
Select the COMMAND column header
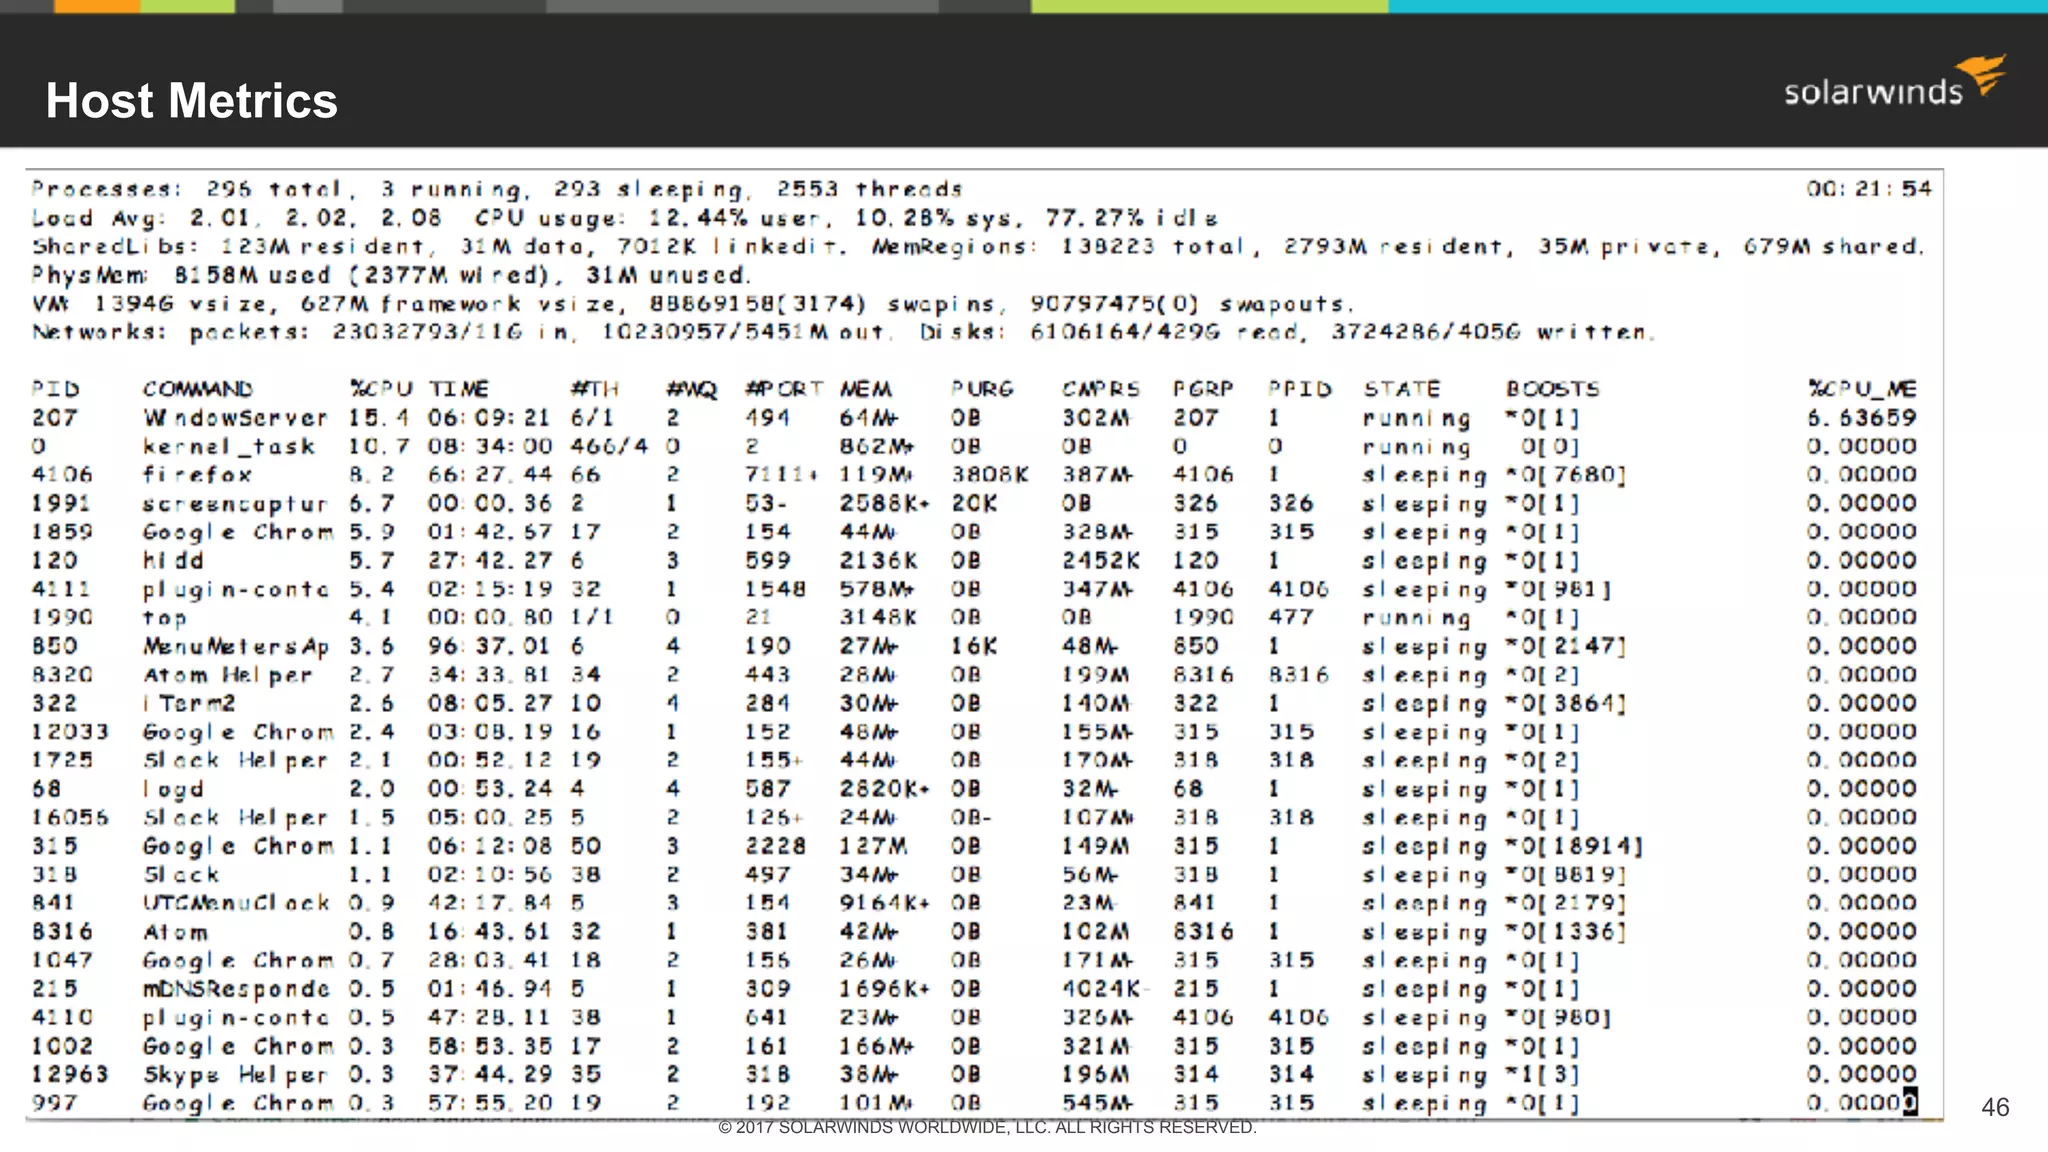(x=198, y=389)
